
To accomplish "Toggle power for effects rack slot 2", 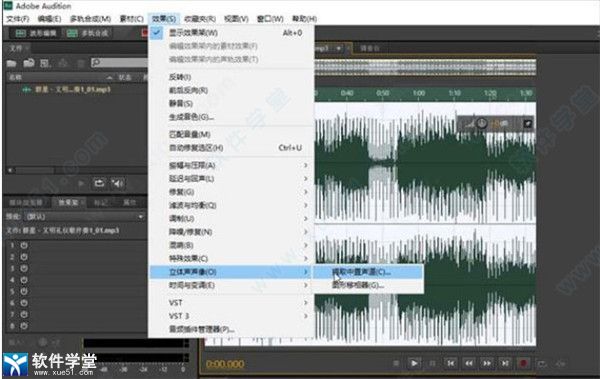I will [24, 257].
